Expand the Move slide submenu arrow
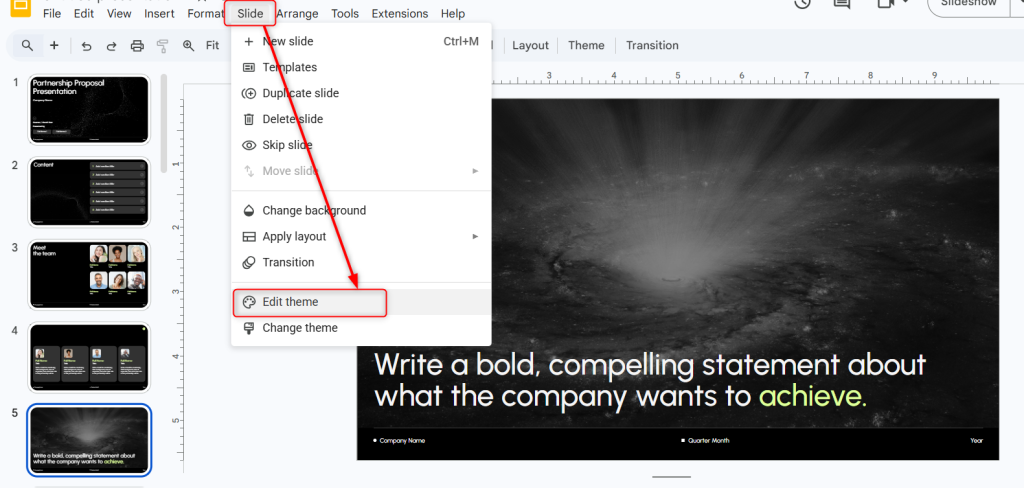The width and height of the screenshot is (1024, 488). click(475, 171)
